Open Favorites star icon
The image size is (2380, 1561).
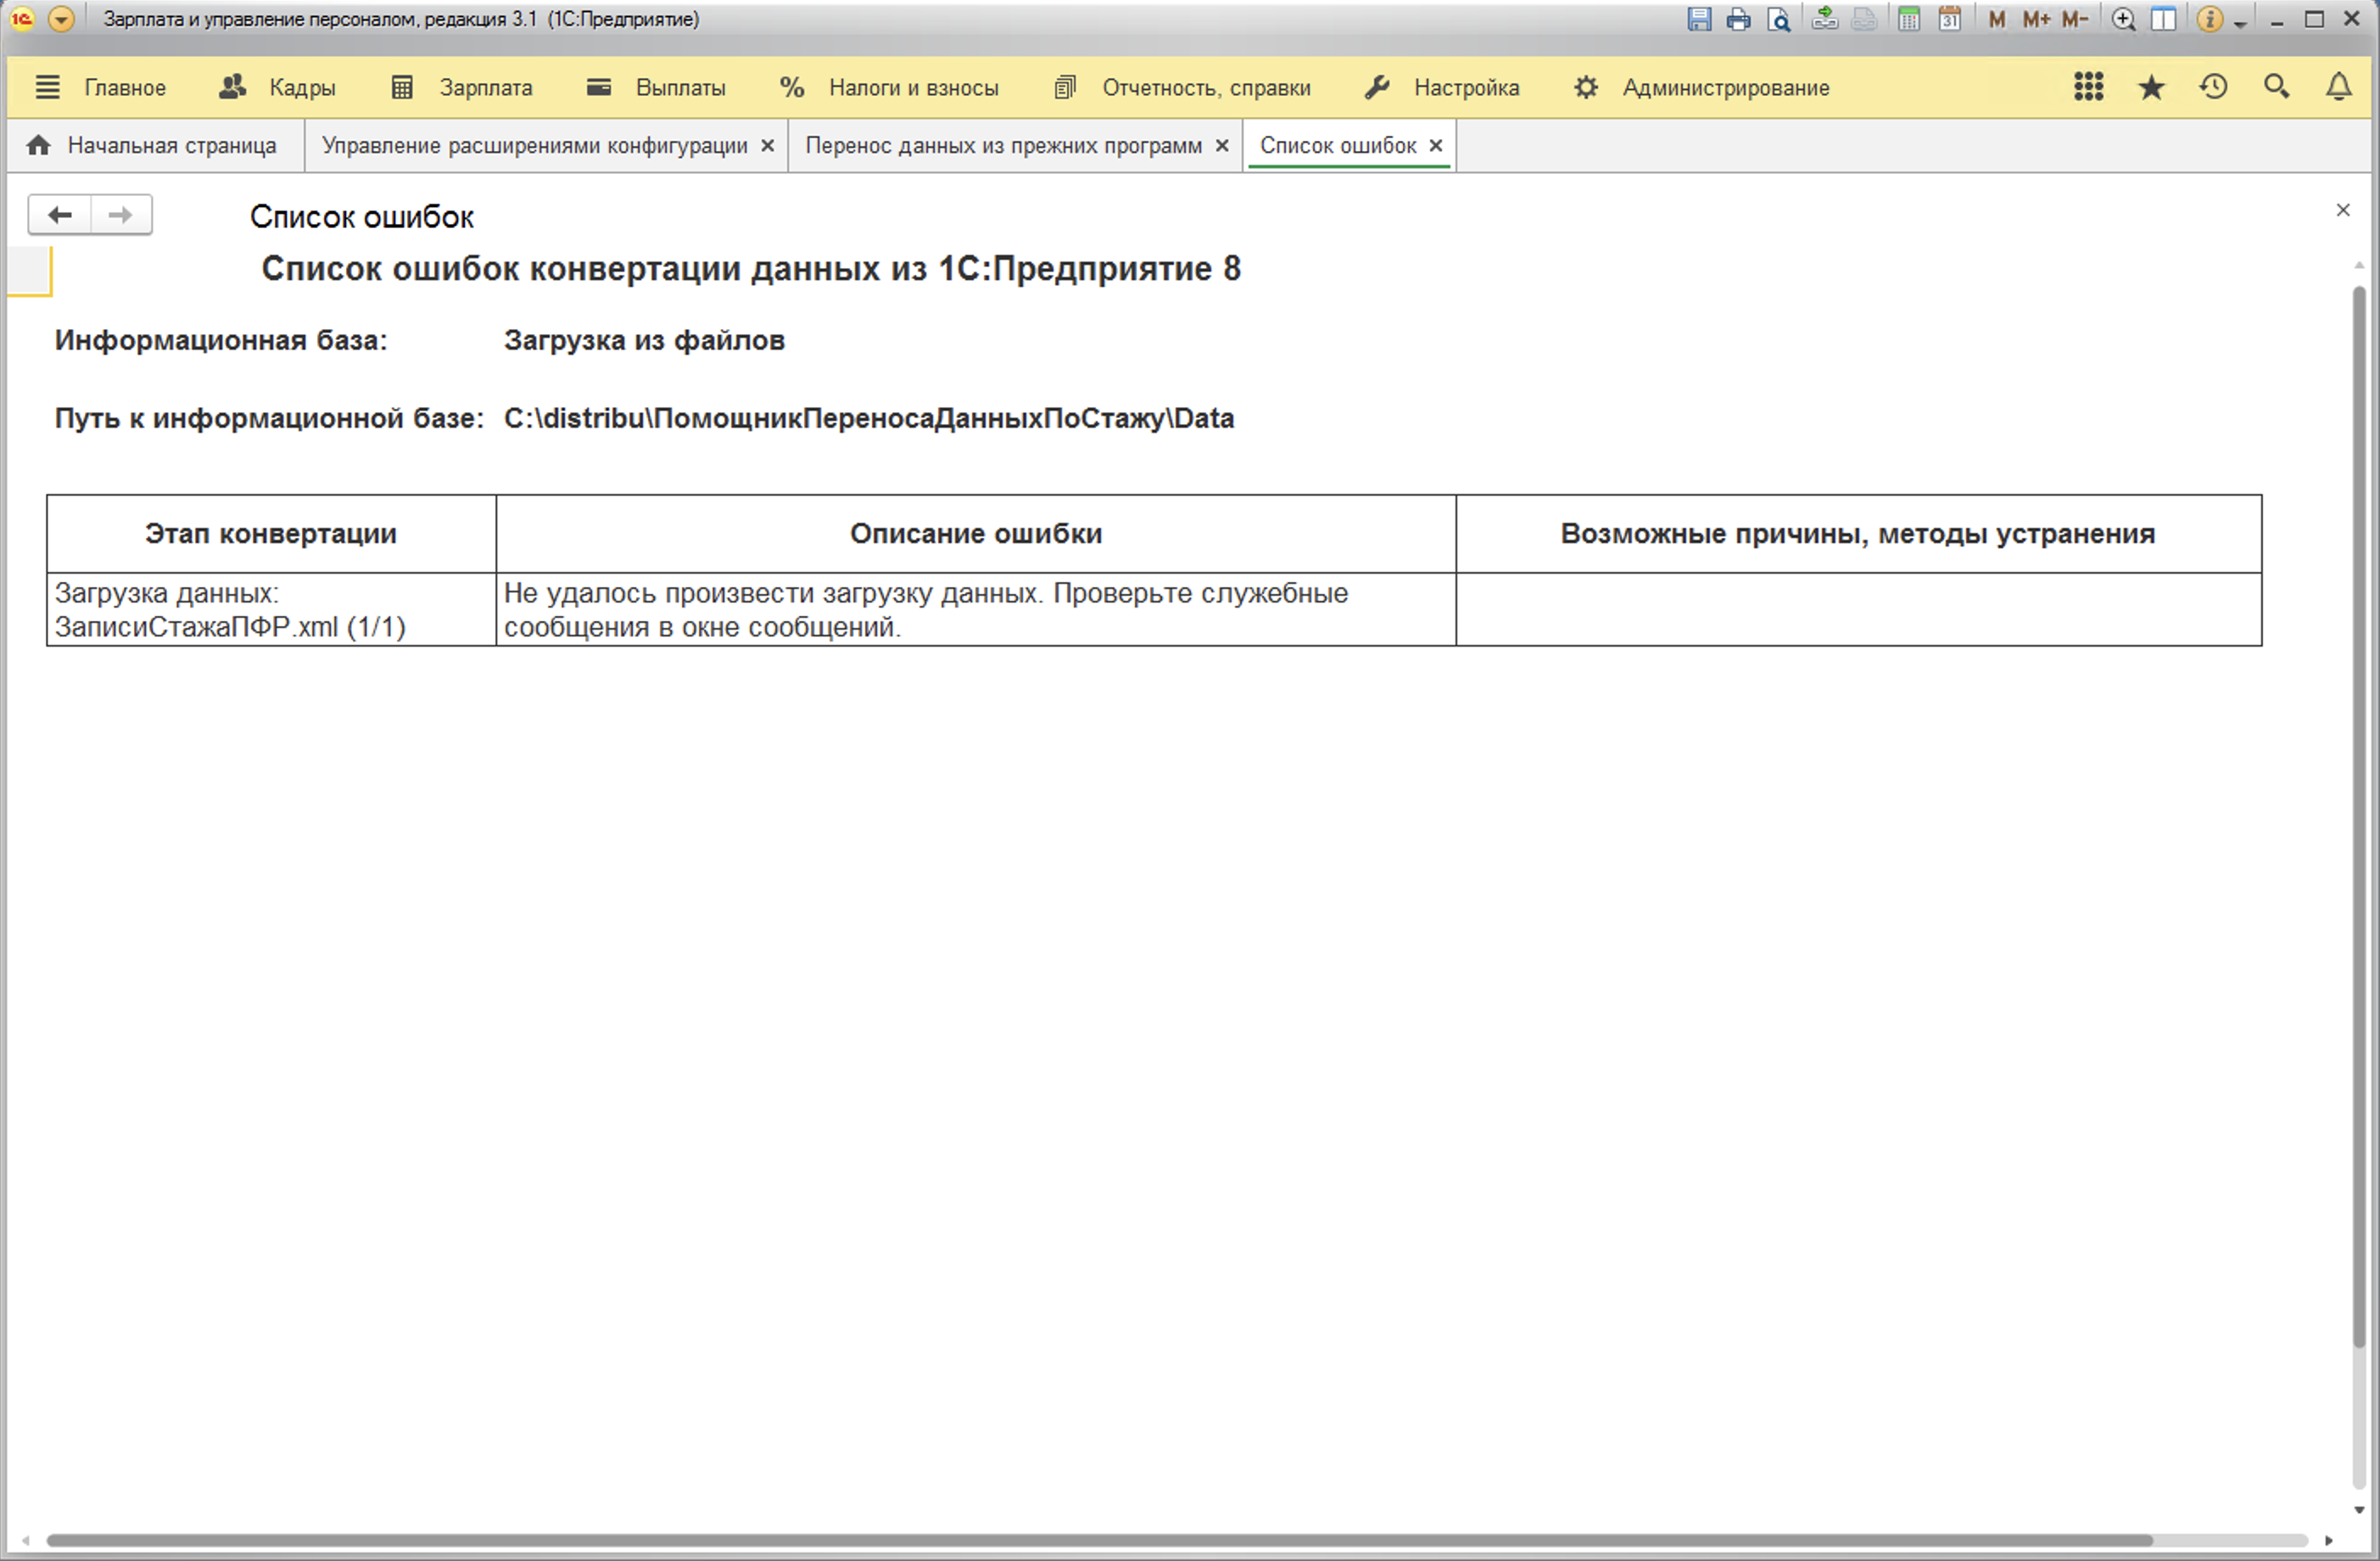2151,87
